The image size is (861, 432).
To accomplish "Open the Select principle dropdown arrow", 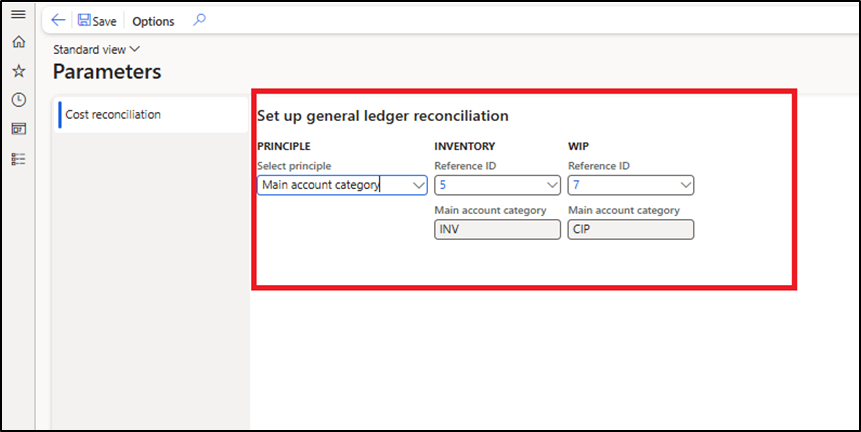I will click(417, 185).
